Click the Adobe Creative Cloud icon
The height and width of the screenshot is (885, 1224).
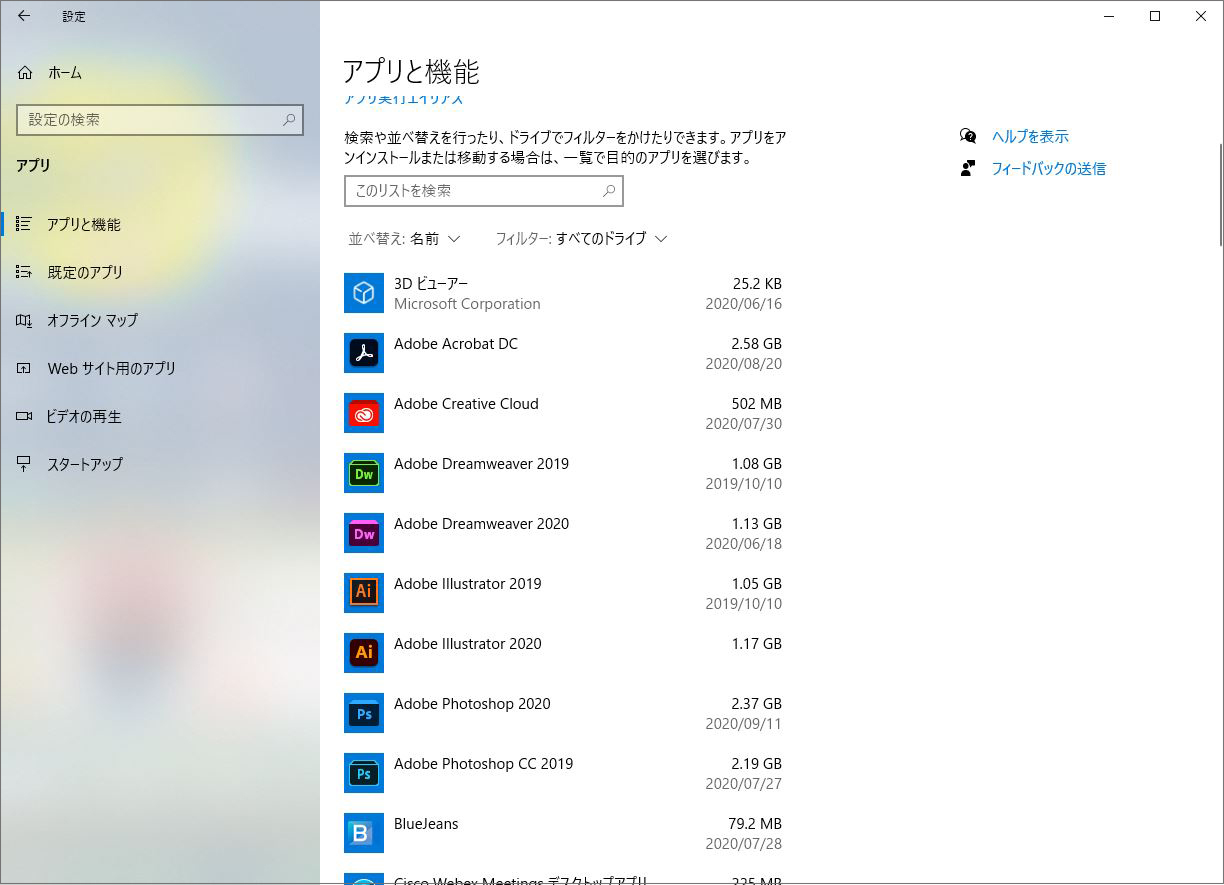(x=364, y=413)
